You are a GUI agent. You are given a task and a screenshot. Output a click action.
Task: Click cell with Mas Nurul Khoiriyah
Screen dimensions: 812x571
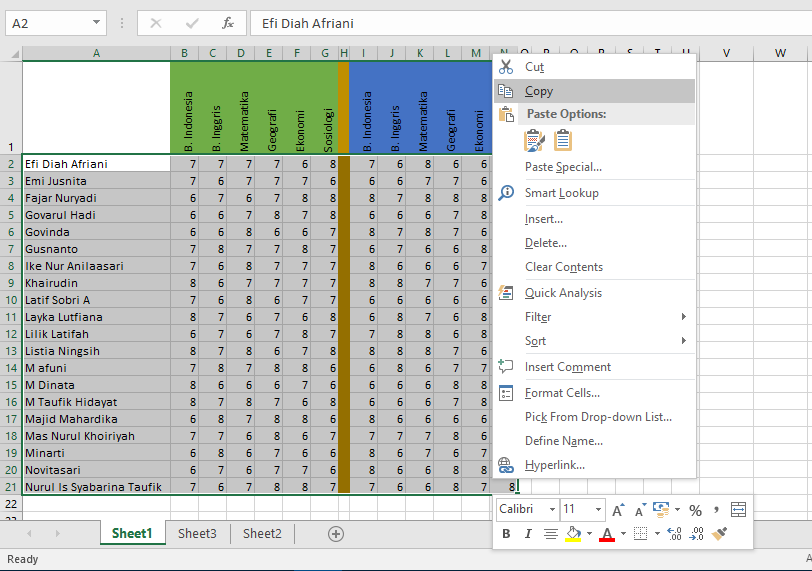tap(96, 436)
